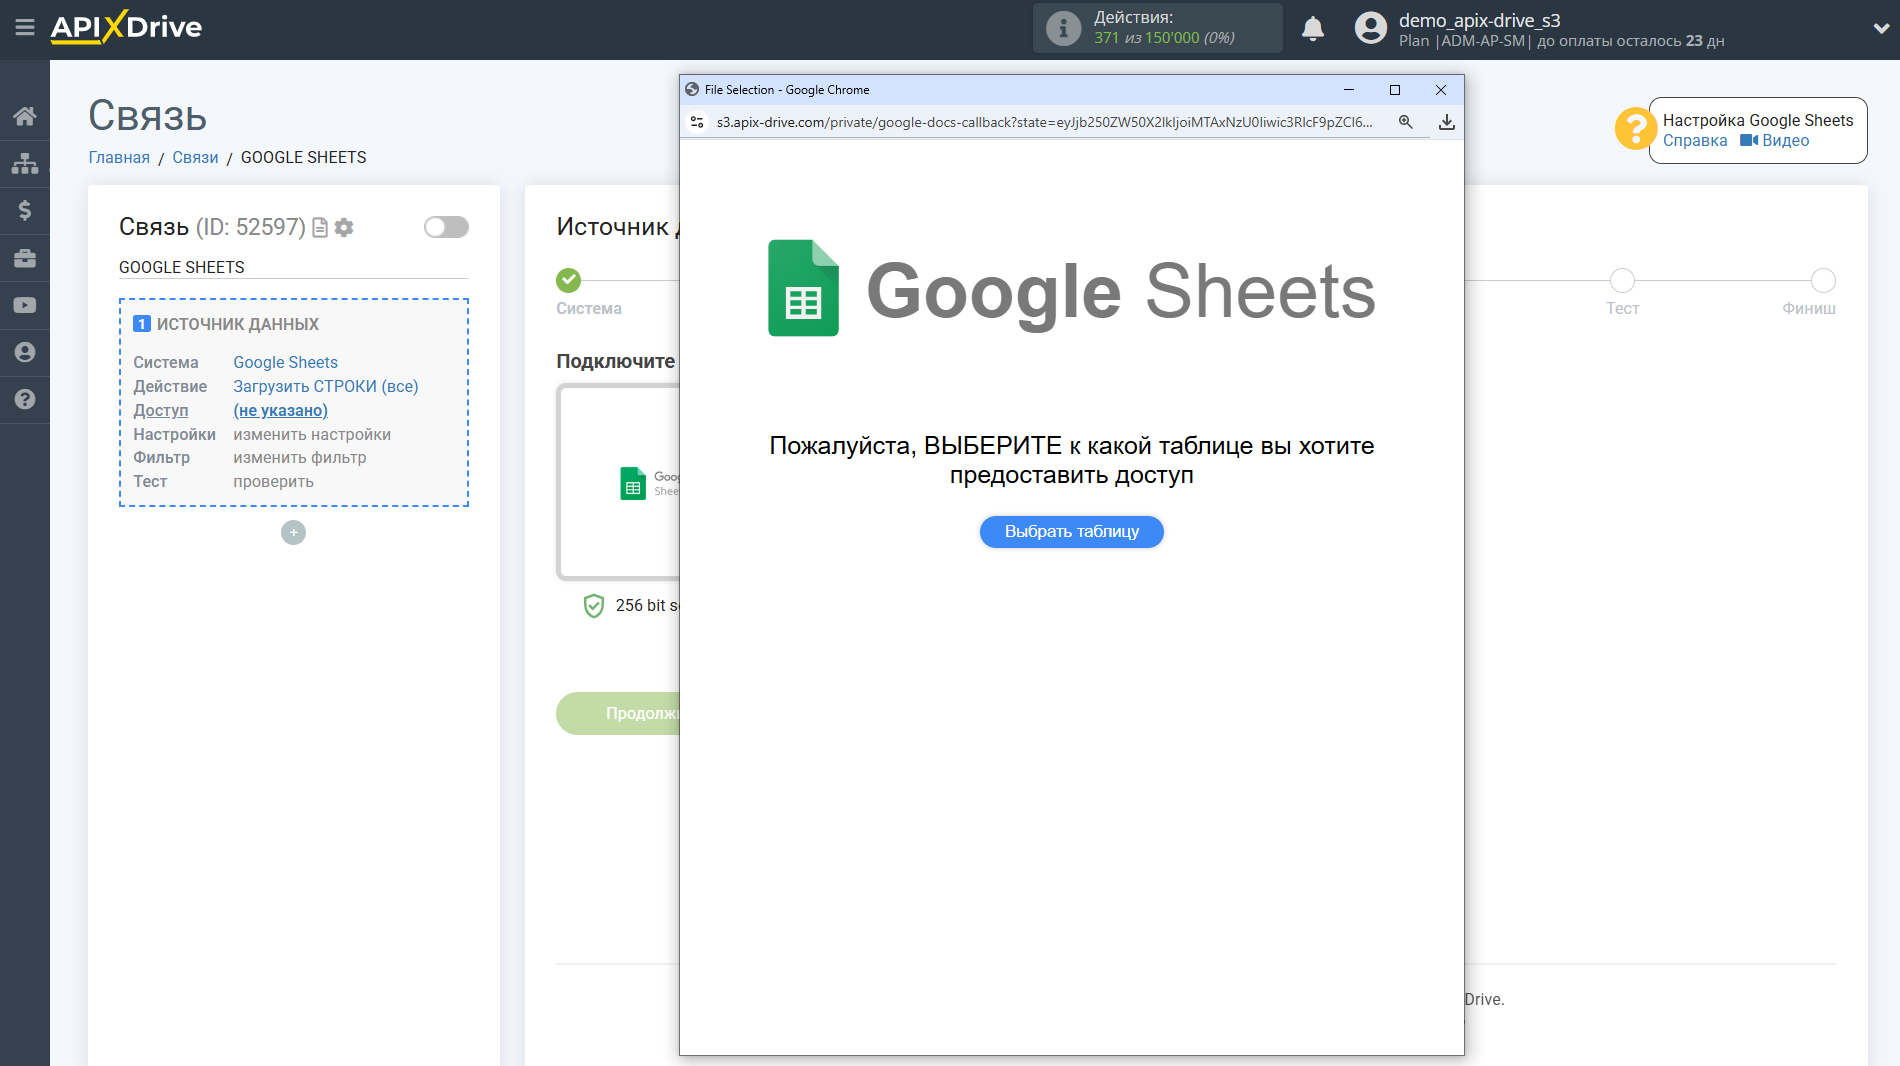Click the plus button below the data source block

tap(292, 532)
